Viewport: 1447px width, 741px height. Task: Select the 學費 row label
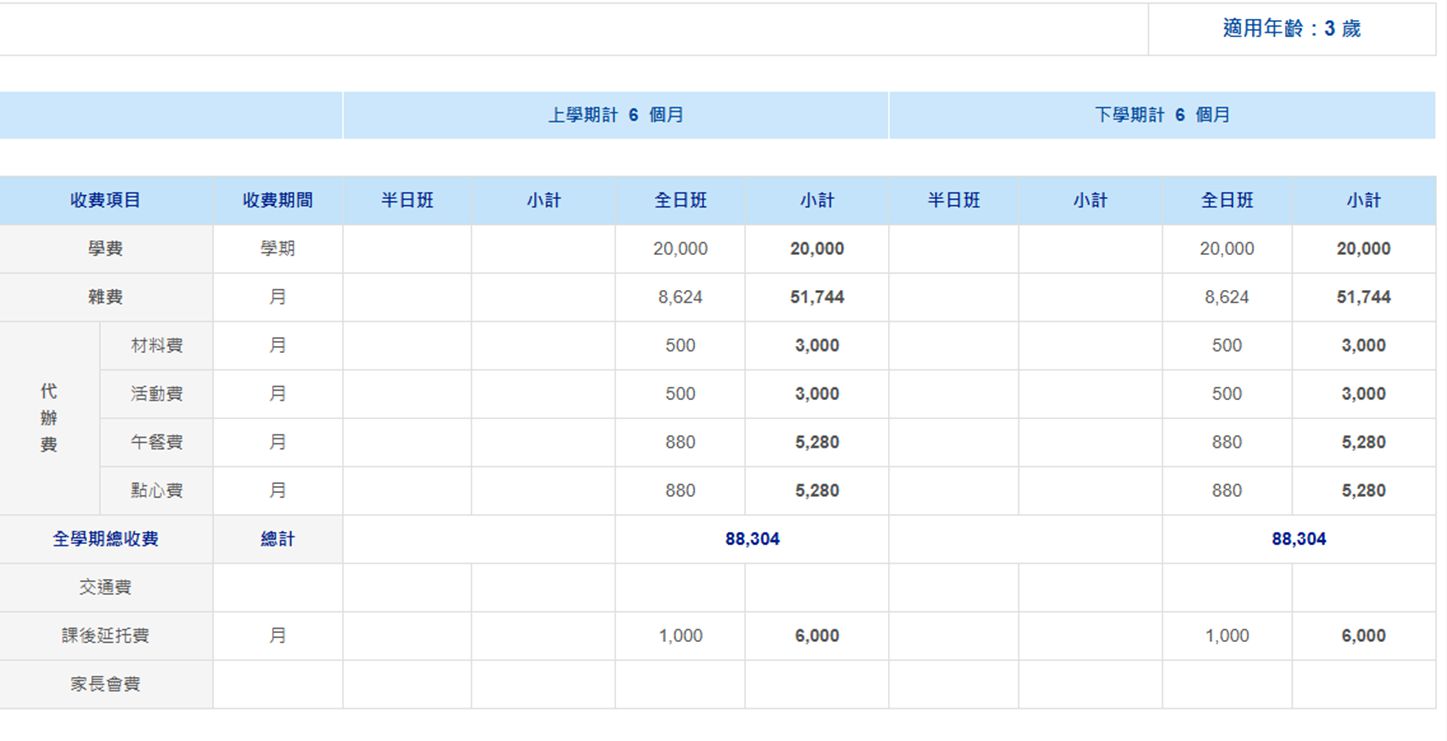pyautogui.click(x=106, y=249)
